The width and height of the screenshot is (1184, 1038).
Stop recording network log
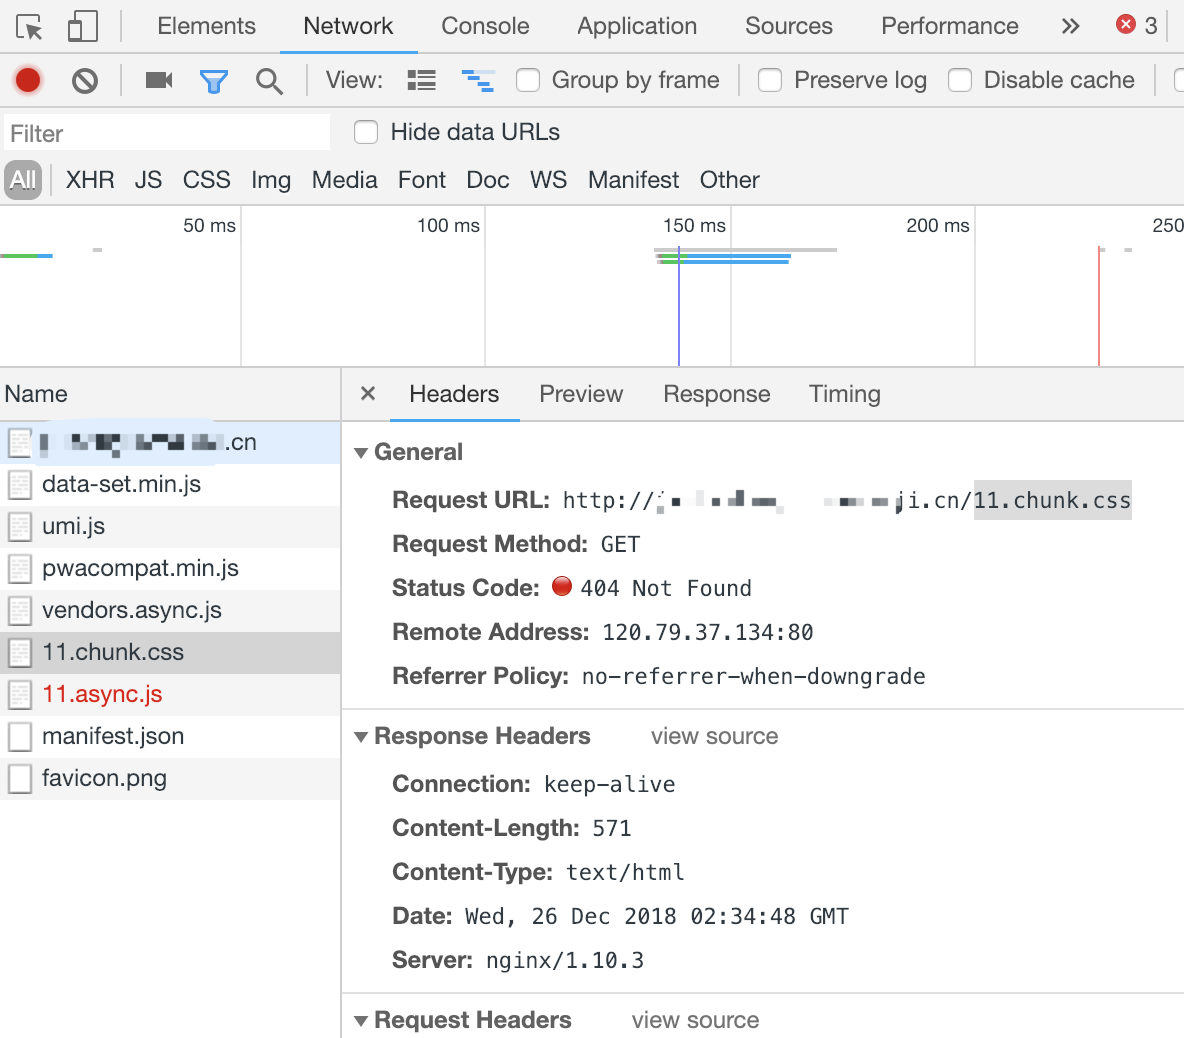click(x=27, y=80)
